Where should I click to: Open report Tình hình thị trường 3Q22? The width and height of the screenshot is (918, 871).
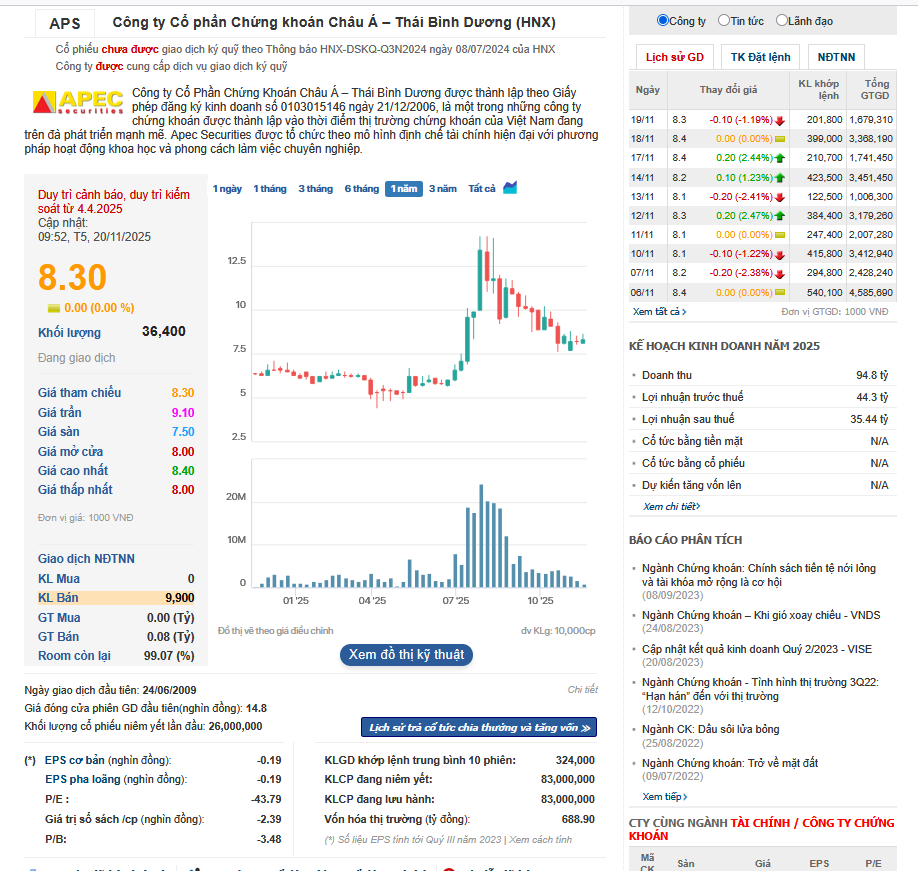coord(760,689)
